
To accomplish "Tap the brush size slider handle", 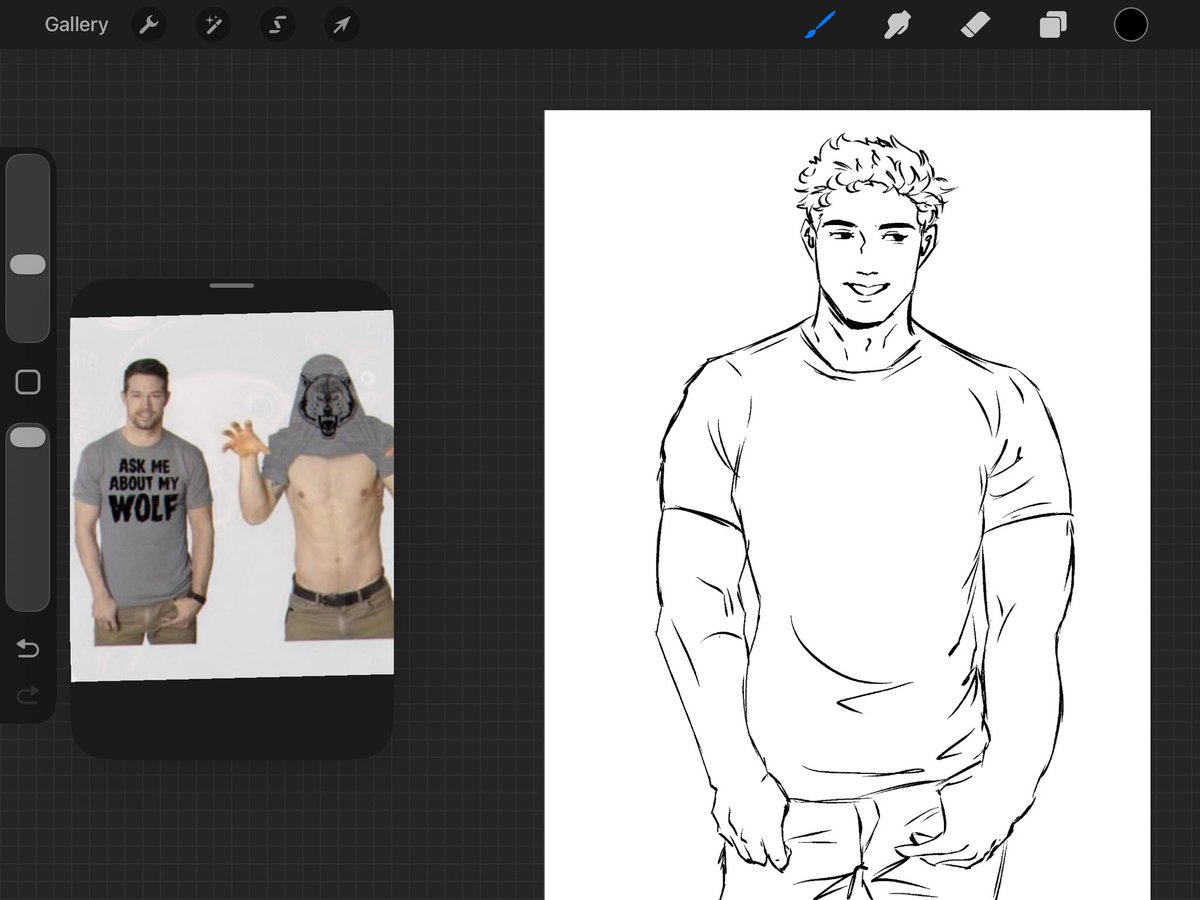I will (28, 265).
